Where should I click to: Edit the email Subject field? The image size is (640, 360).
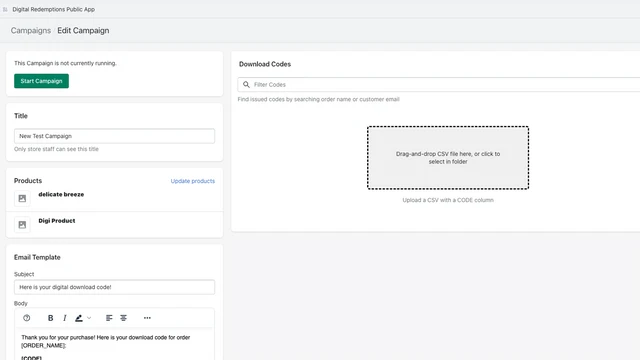tap(114, 287)
